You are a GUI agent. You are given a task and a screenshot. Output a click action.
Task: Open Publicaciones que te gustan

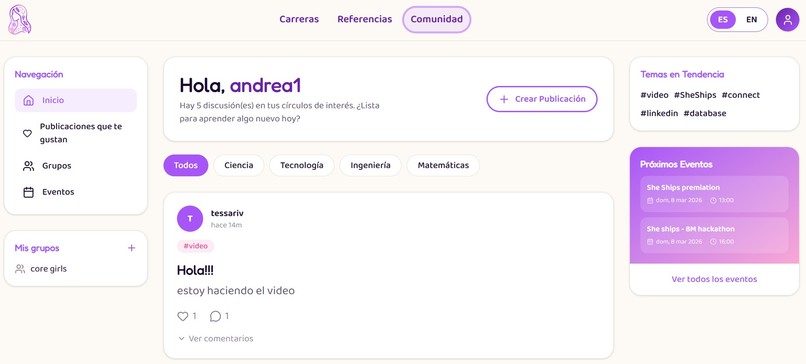76,133
